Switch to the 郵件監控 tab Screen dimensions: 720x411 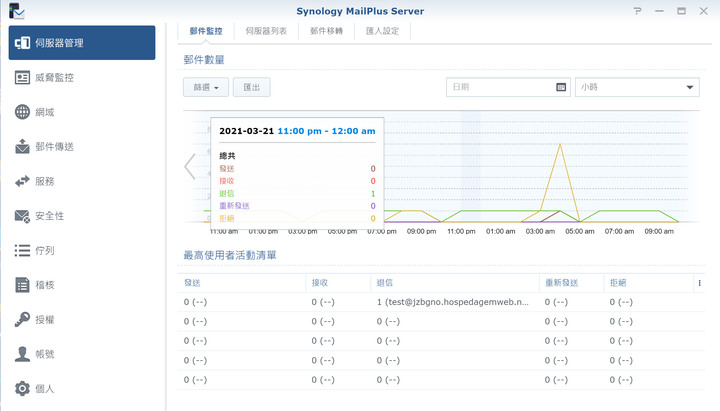[206, 31]
